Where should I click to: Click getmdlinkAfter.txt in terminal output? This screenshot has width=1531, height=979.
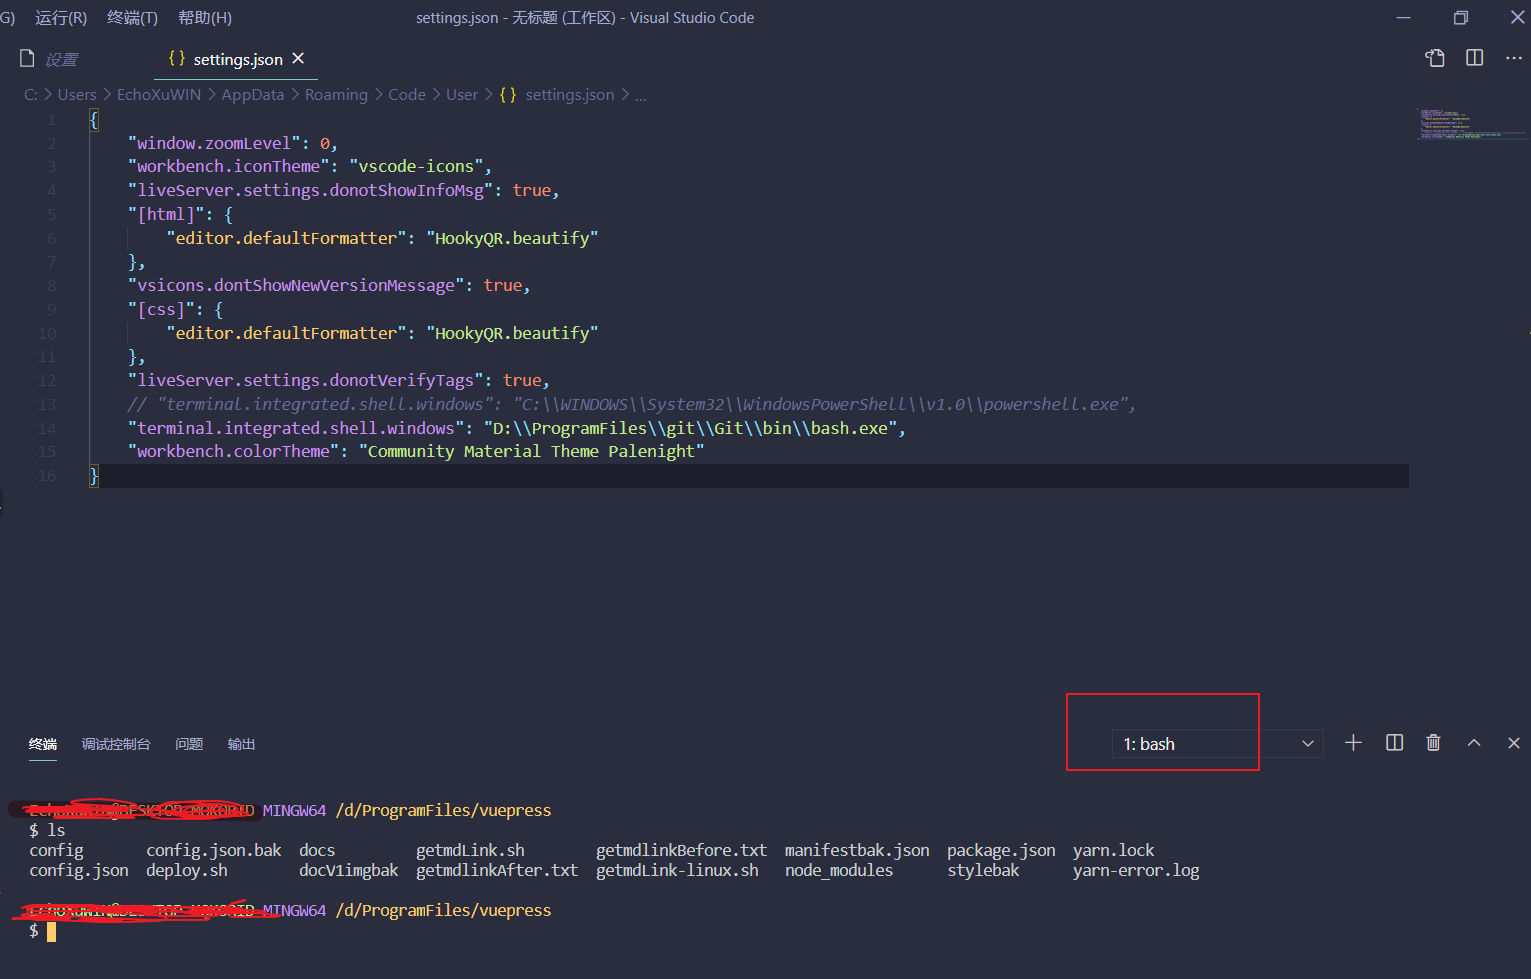point(497,871)
